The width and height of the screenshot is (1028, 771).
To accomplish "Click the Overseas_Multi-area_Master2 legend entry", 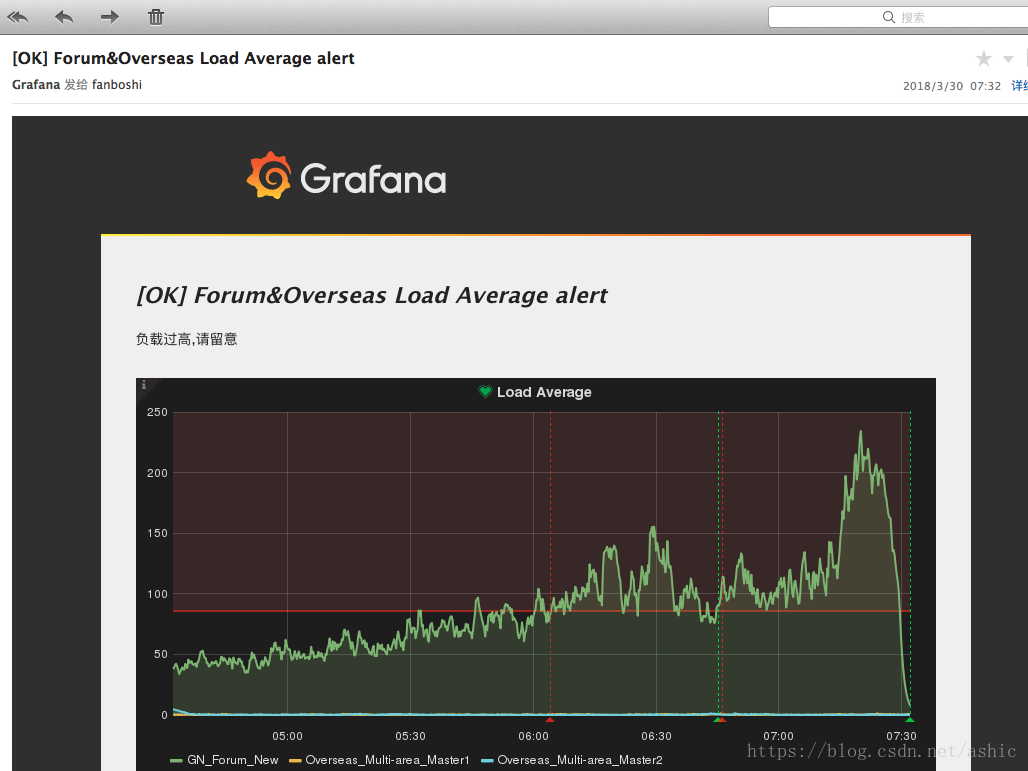I will (x=572, y=760).
